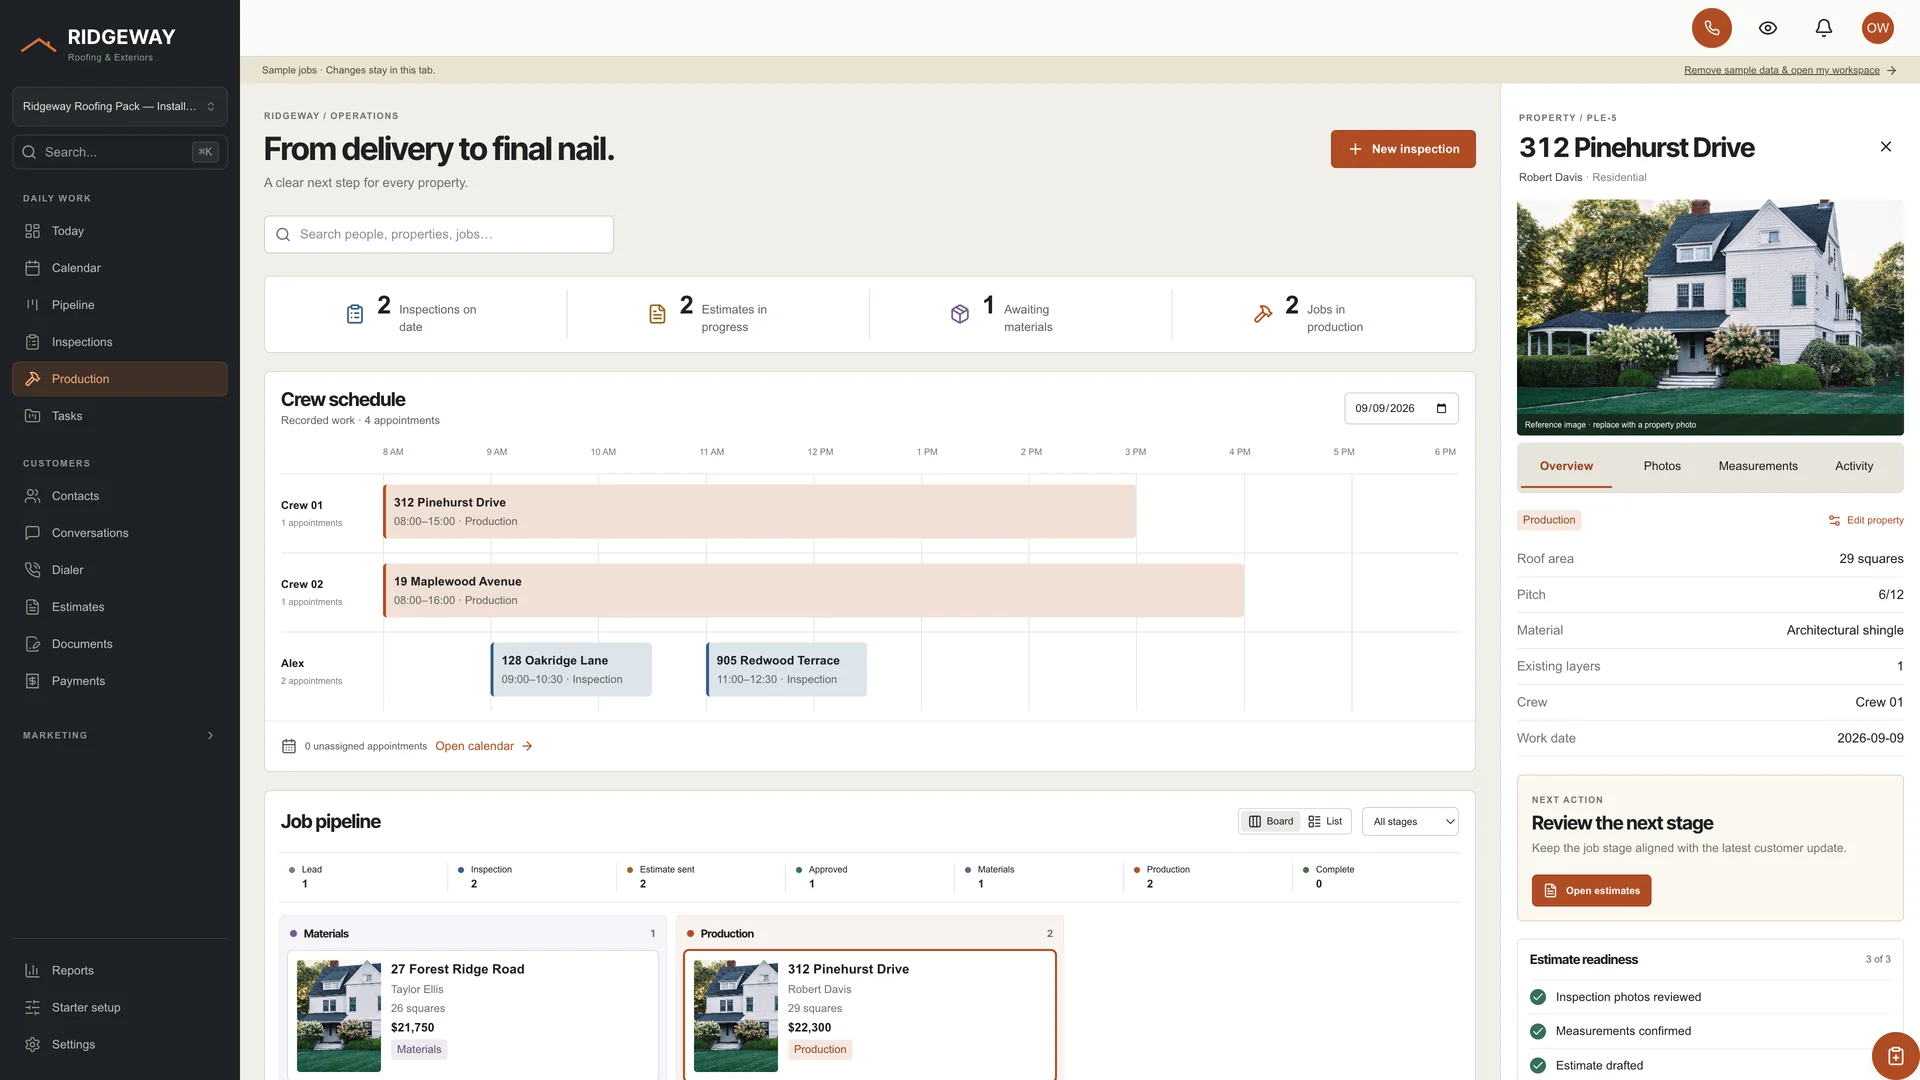Open Starter setup in sidebar
Viewport: 1920px width, 1080px height.
pyautogui.click(x=120, y=1007)
